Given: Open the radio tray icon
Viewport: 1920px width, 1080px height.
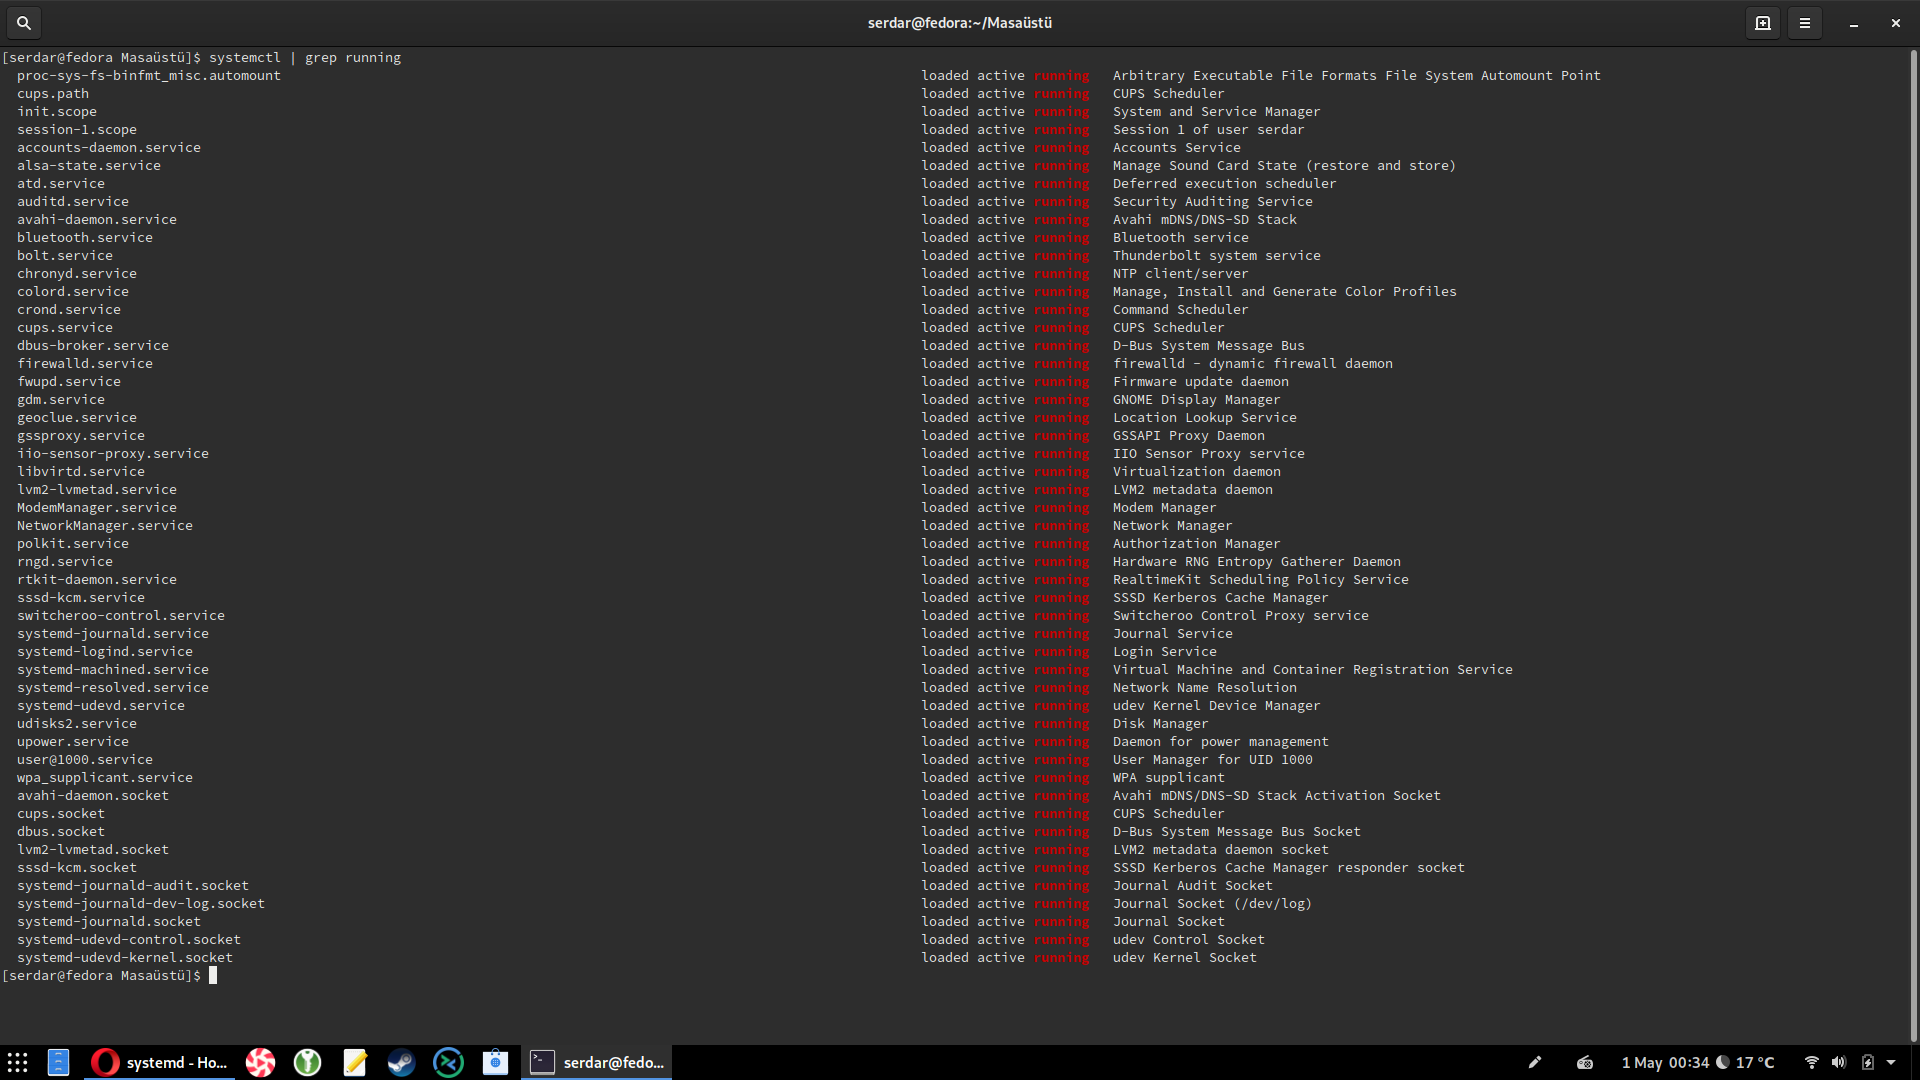Looking at the screenshot, I should [1585, 1062].
